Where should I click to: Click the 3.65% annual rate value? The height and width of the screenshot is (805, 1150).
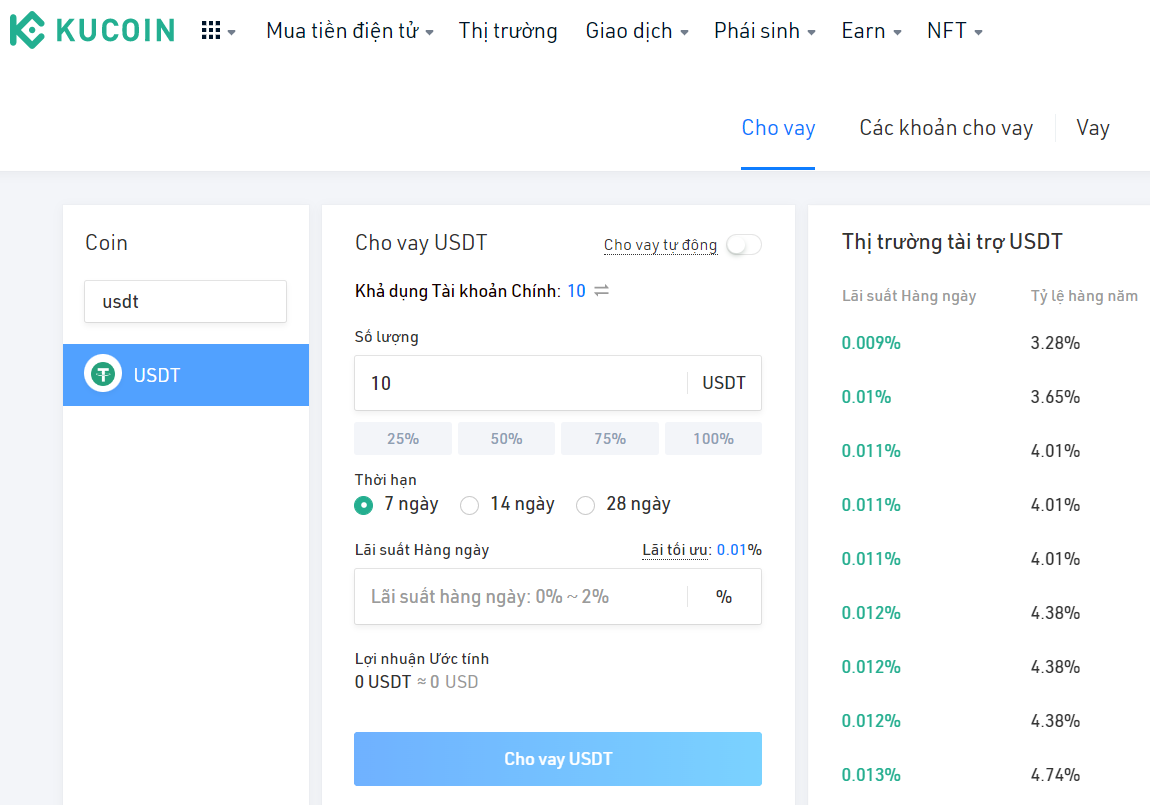[x=1055, y=397]
